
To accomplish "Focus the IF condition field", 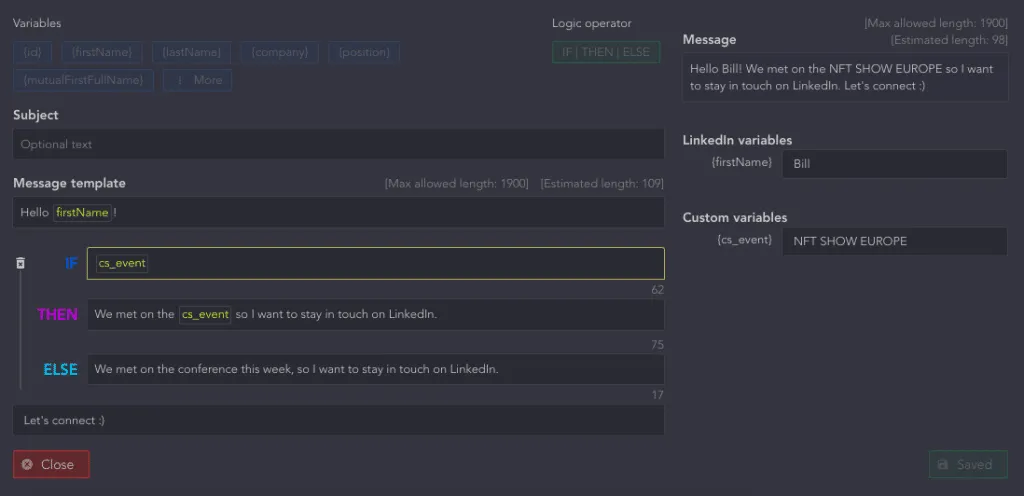I will pyautogui.click(x=376, y=264).
